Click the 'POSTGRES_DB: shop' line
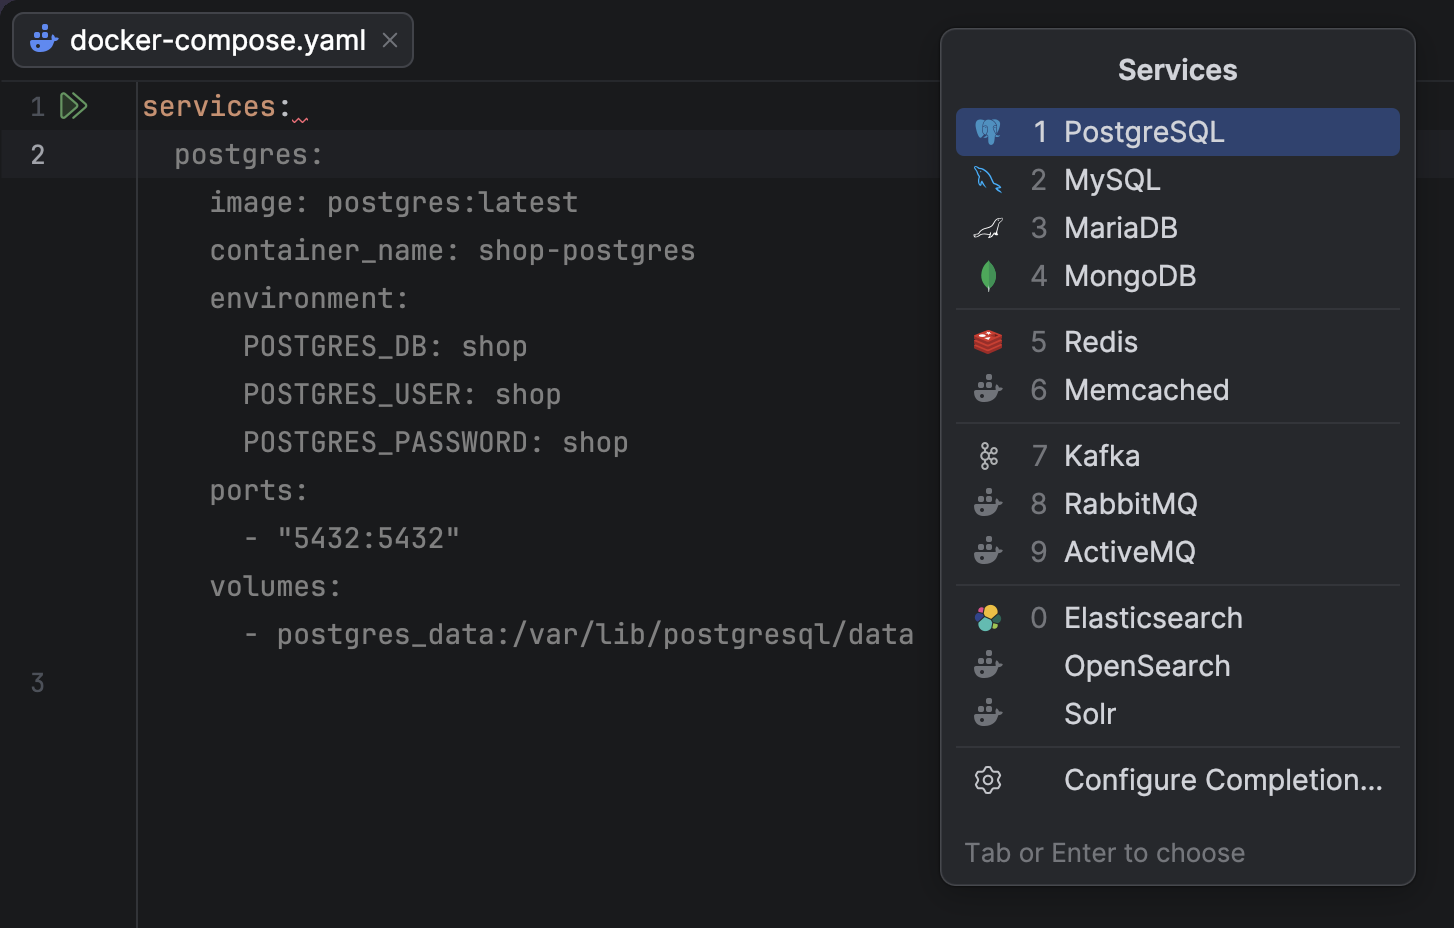Image resolution: width=1454 pixels, height=928 pixels. tap(385, 347)
